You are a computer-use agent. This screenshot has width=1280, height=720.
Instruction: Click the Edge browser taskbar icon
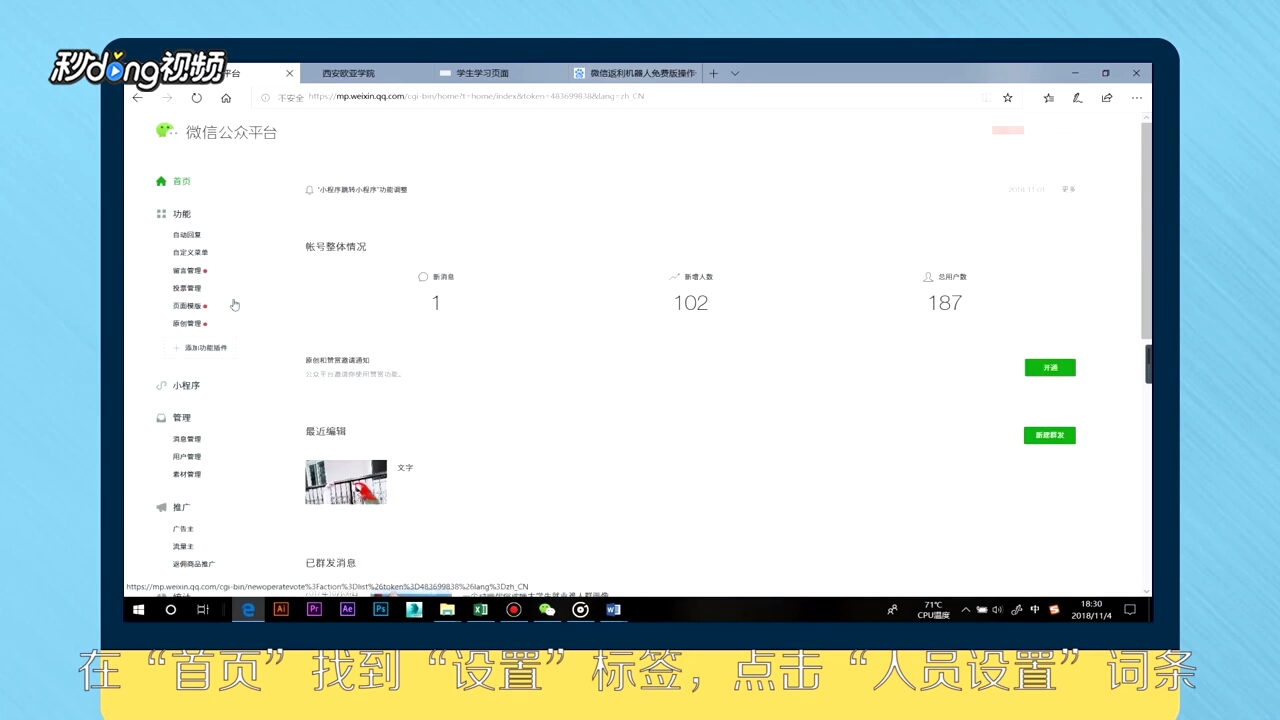[x=248, y=609]
